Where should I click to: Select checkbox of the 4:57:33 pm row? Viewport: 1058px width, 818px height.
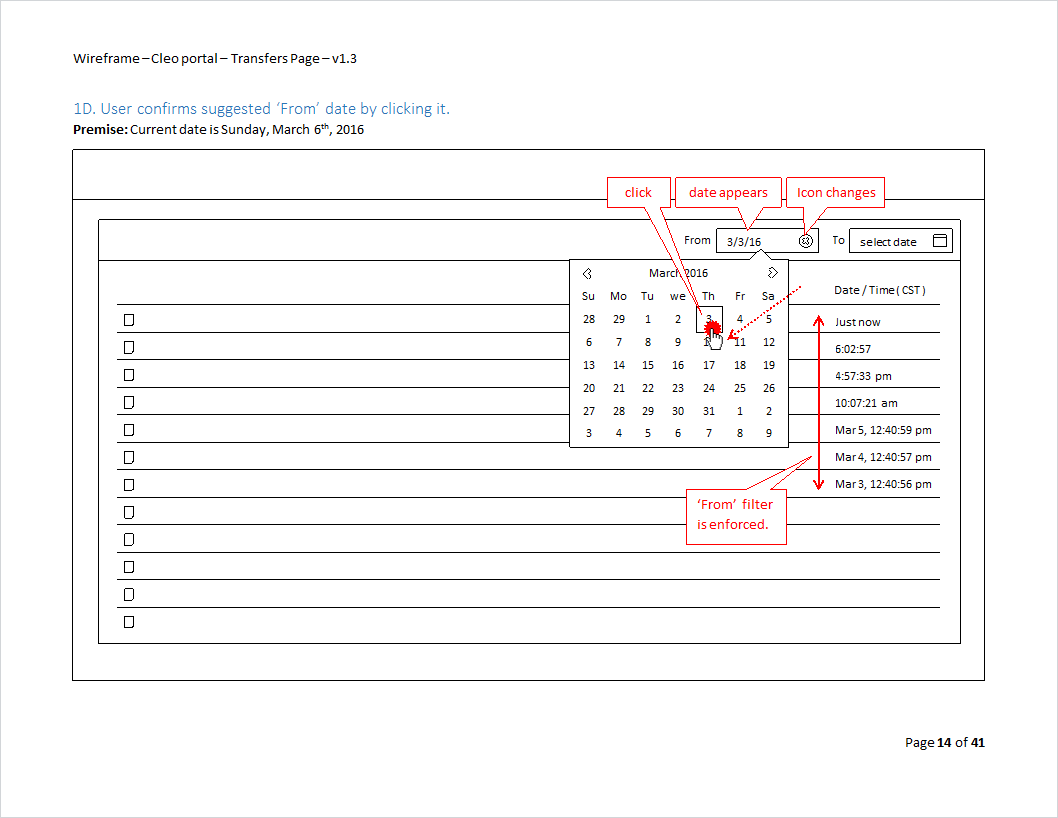pos(129,375)
